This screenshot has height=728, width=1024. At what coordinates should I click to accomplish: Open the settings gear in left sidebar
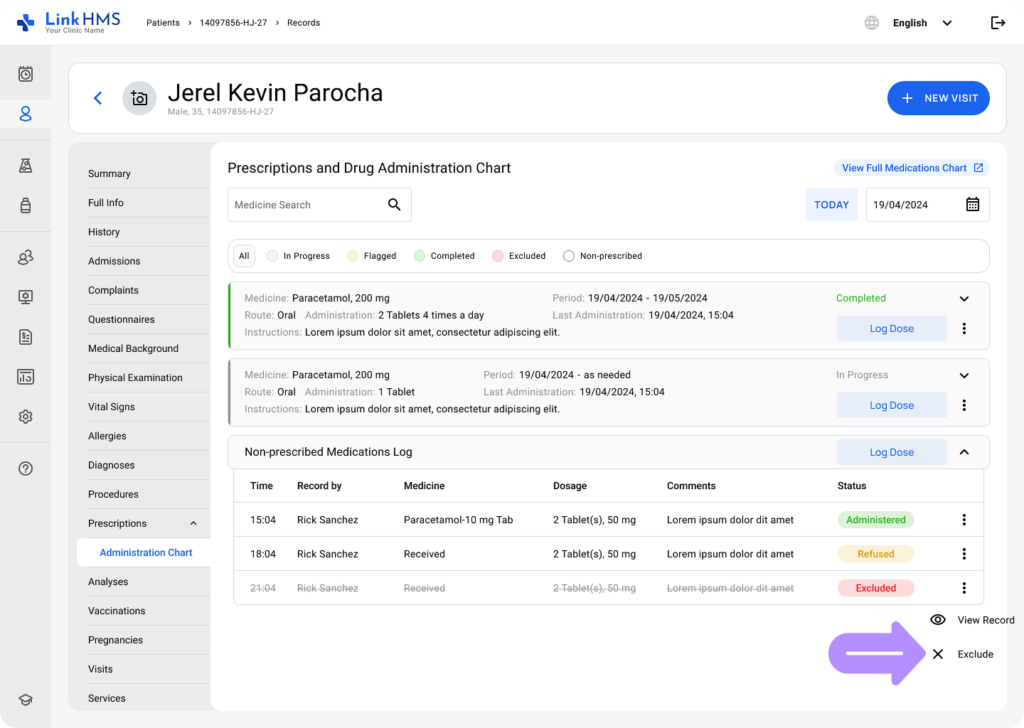[26, 417]
